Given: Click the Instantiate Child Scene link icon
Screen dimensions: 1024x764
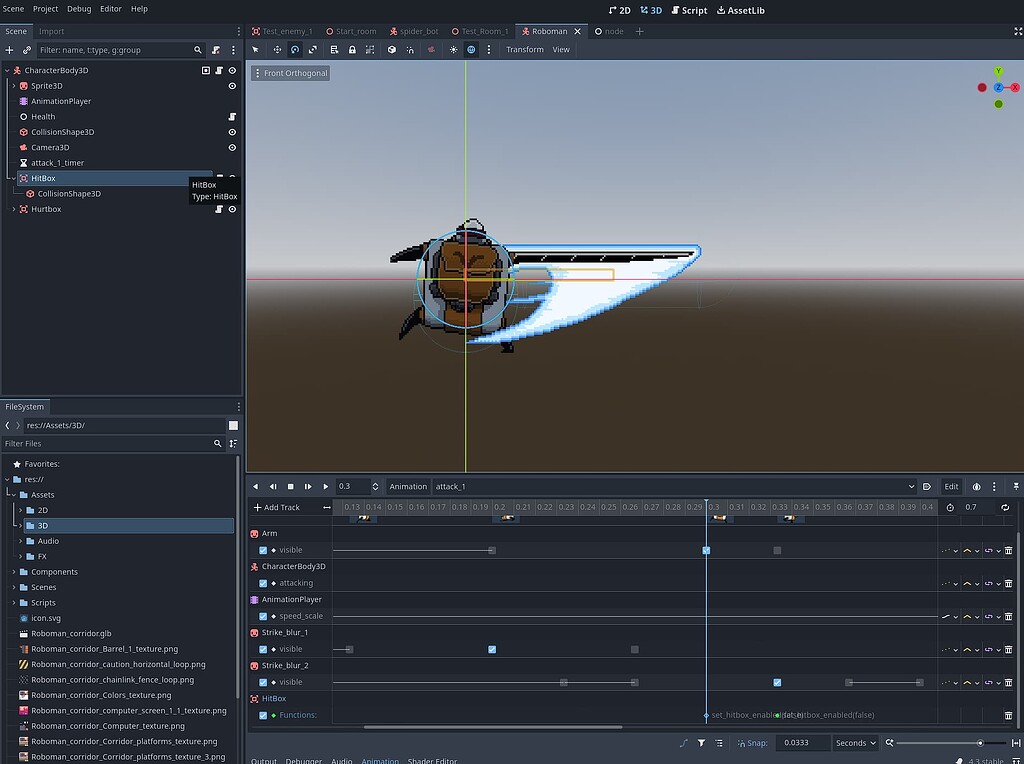Looking at the screenshot, I should pyautogui.click(x=27, y=49).
